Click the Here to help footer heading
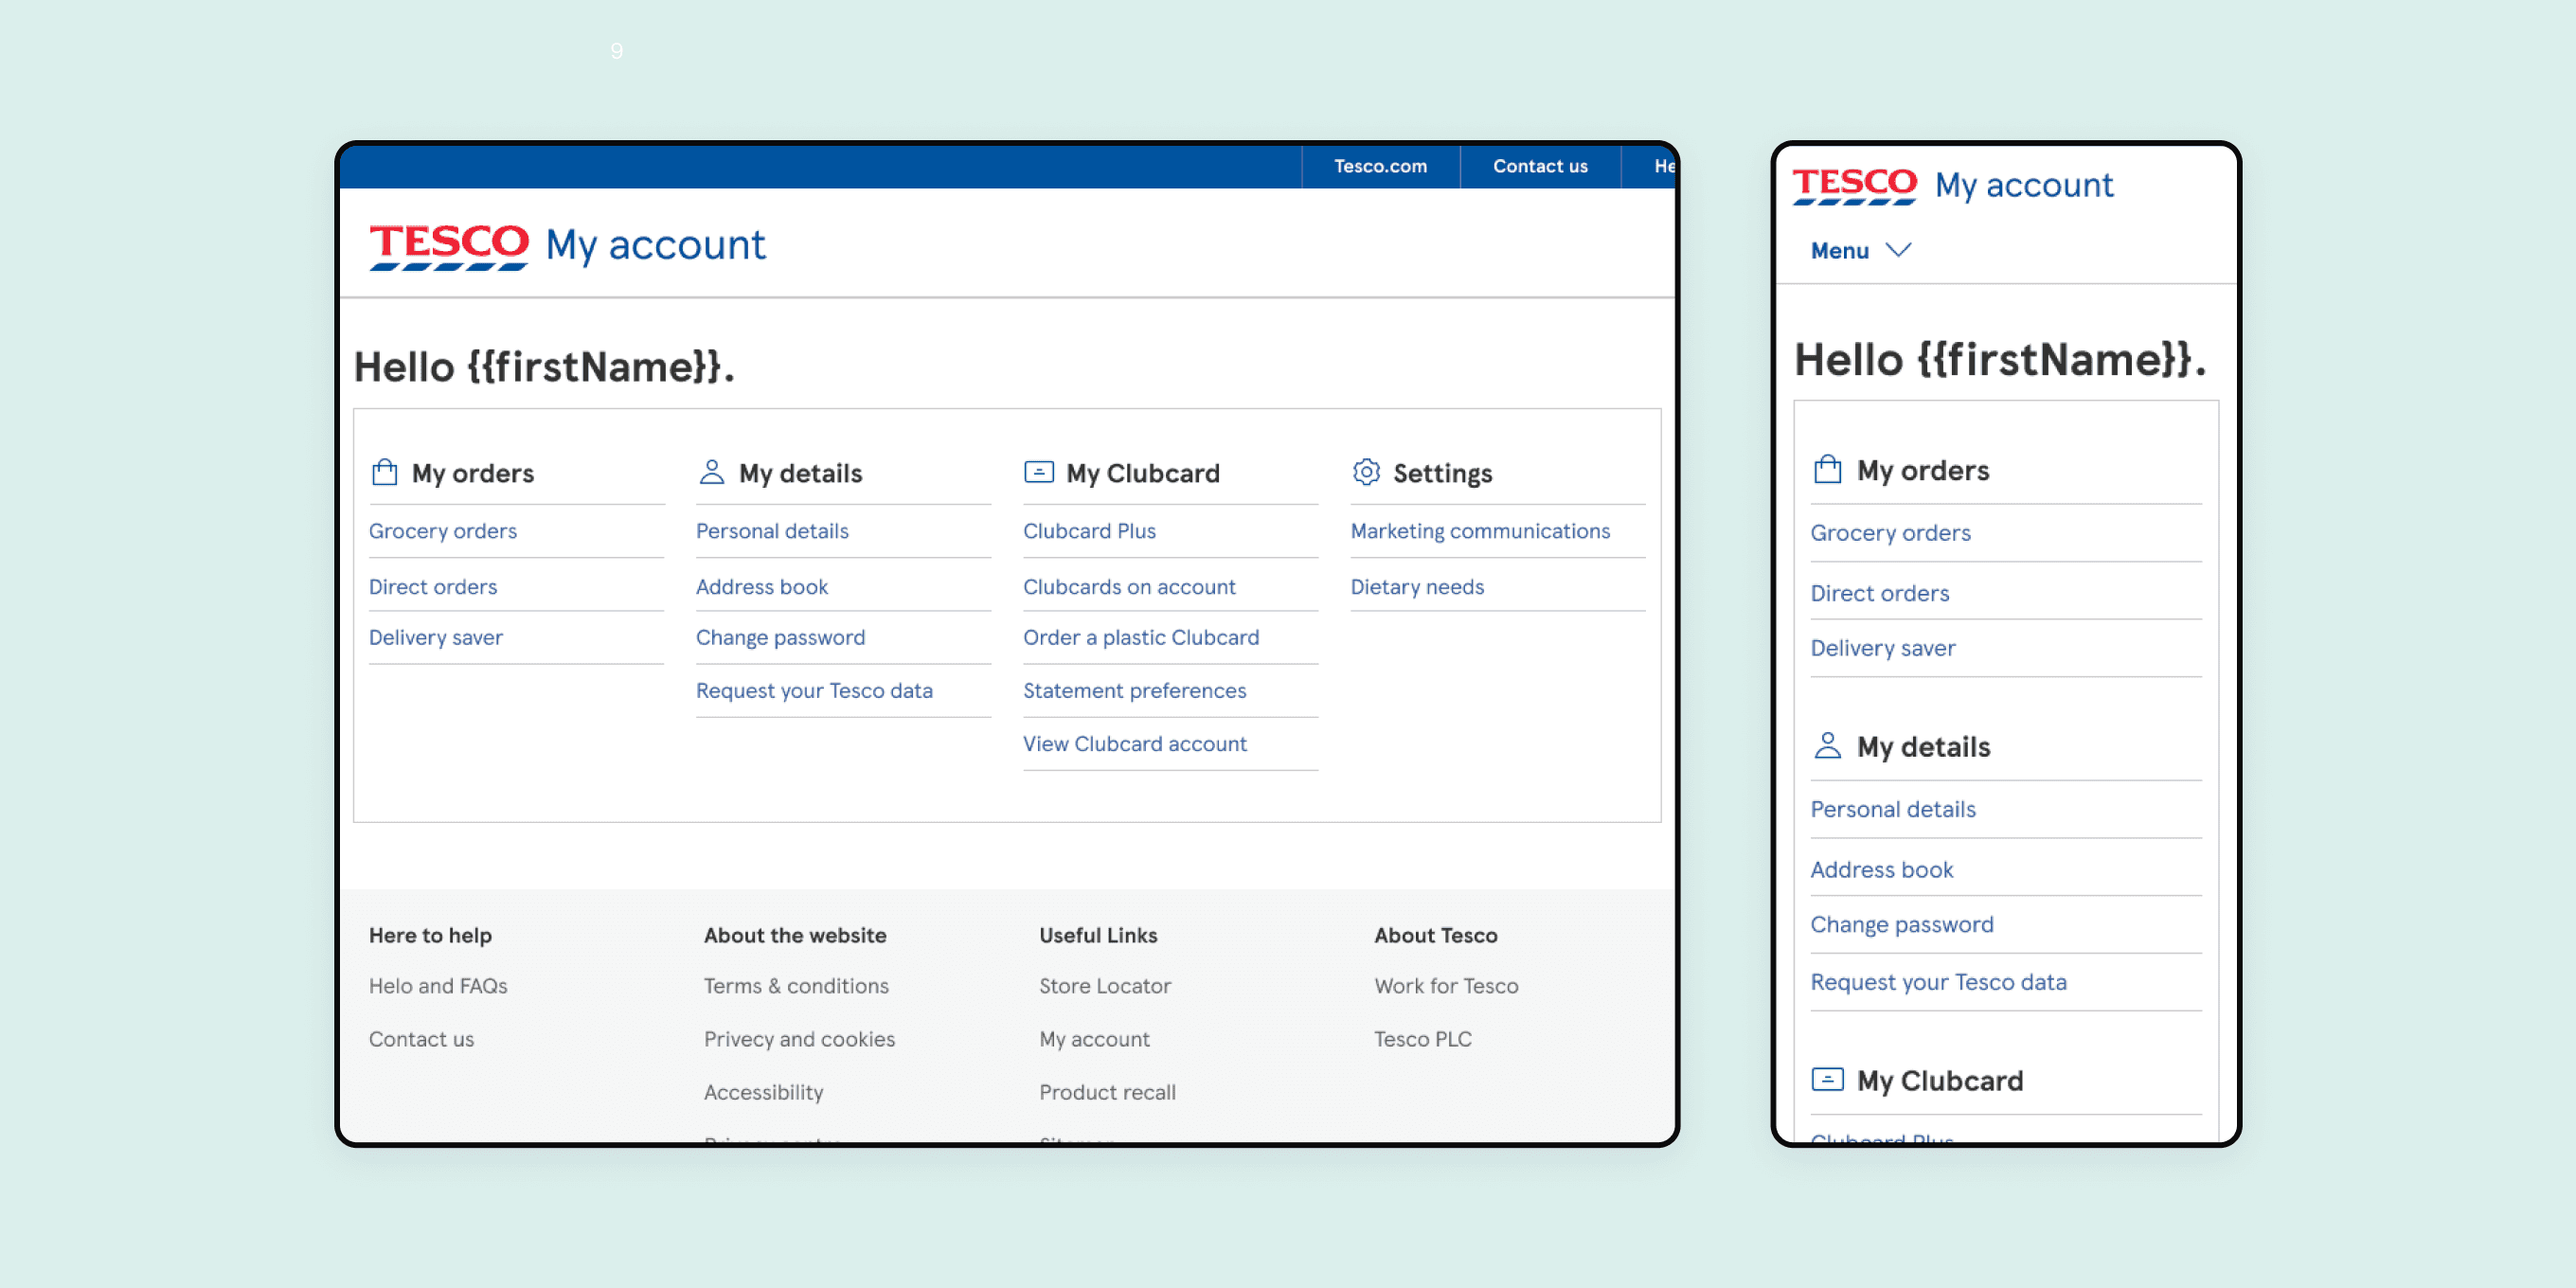Image resolution: width=2576 pixels, height=1288 pixels. (x=430, y=936)
